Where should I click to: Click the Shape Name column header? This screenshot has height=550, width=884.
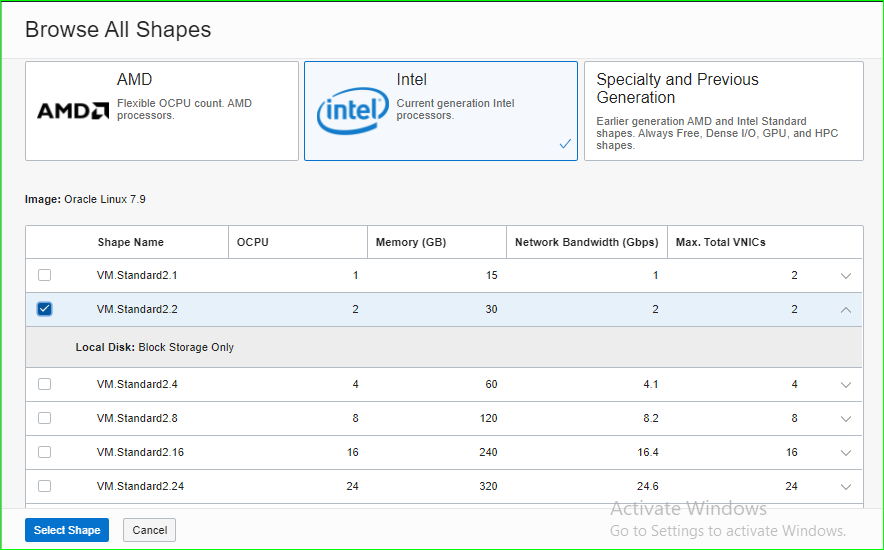pyautogui.click(x=130, y=242)
